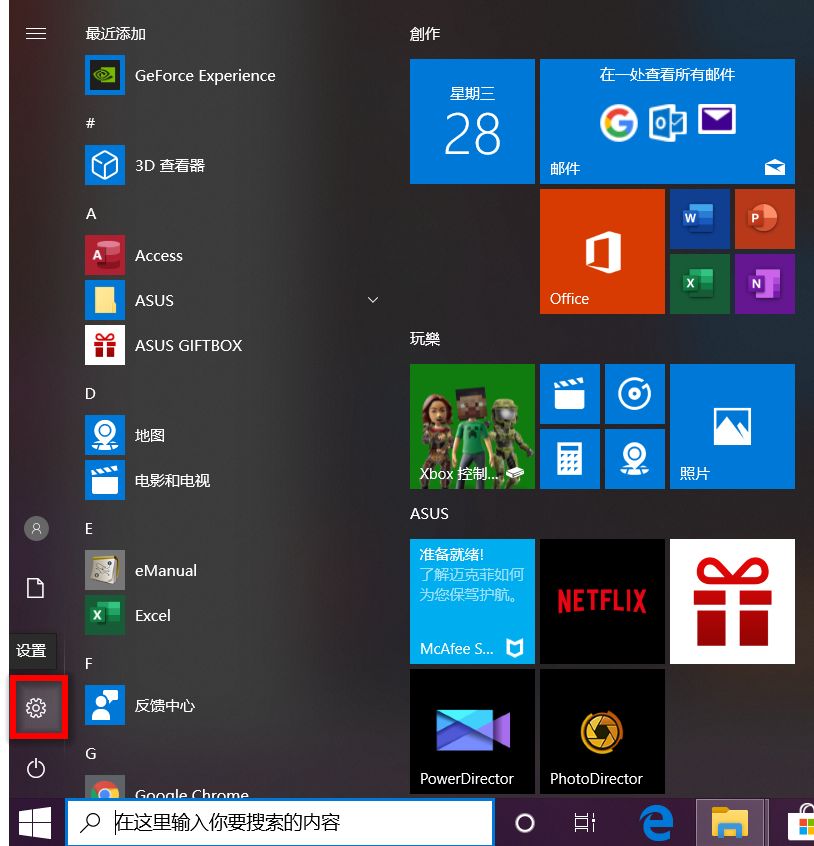814x846 pixels.
Task: Launch GeForce Experience from 最近添加
Action: point(203,75)
